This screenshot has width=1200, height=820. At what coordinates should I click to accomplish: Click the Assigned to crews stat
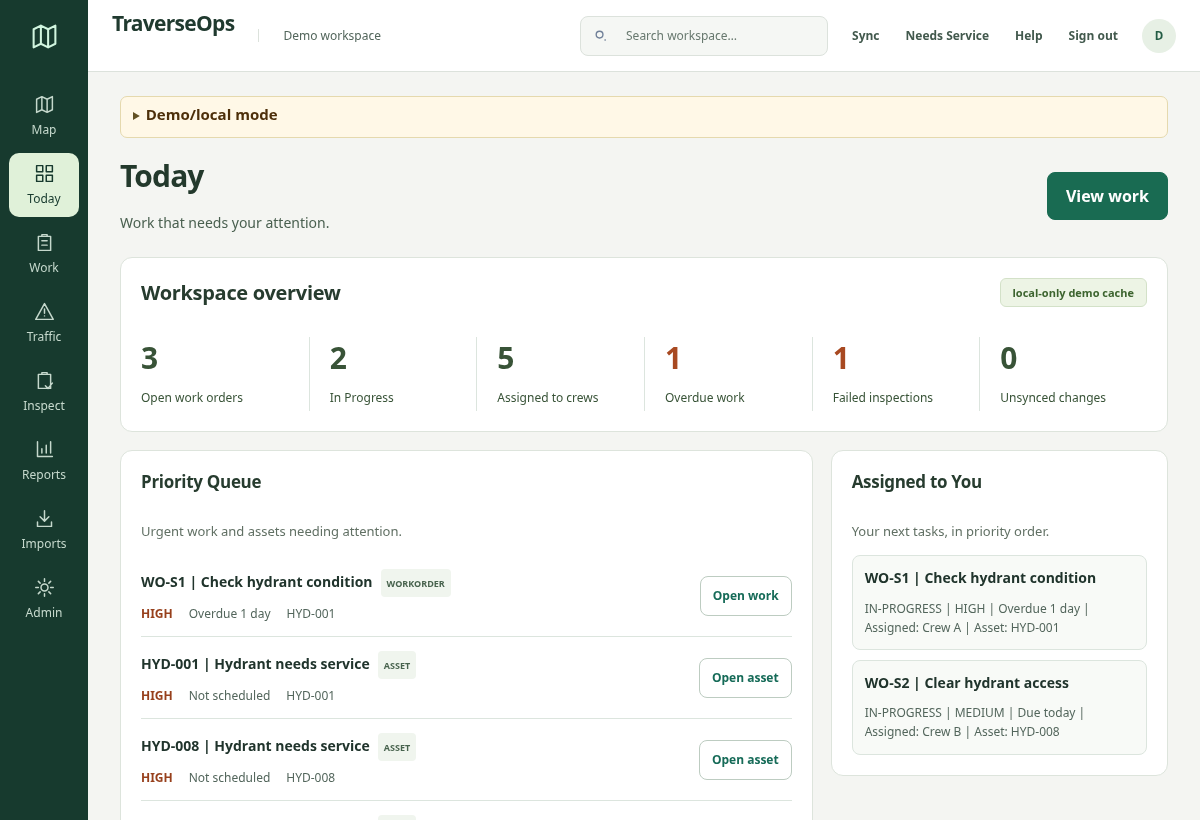point(560,374)
